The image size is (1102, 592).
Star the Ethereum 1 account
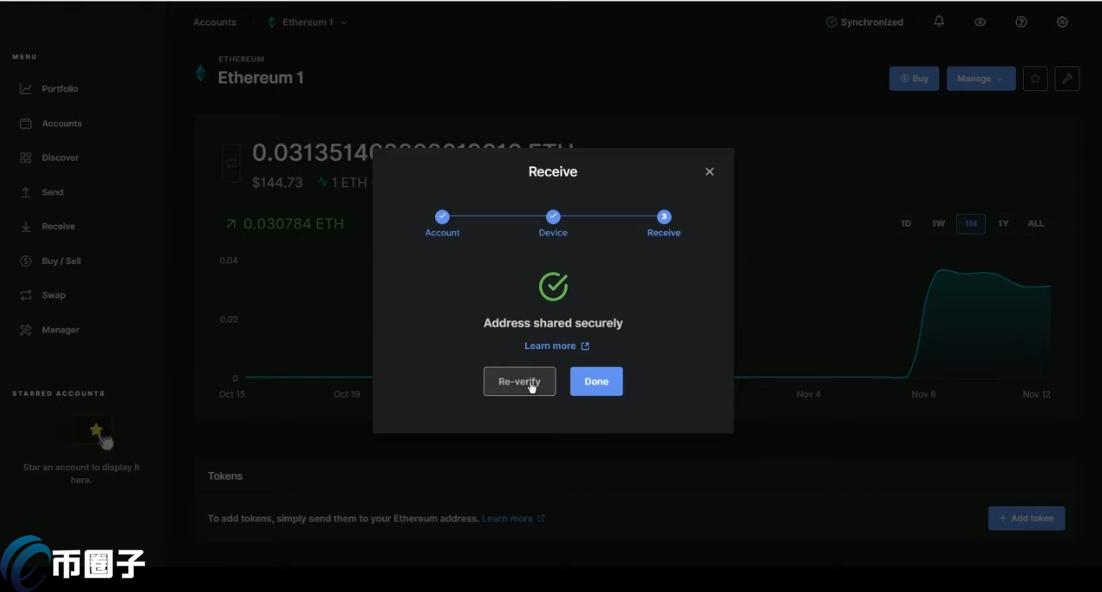coord(1035,79)
